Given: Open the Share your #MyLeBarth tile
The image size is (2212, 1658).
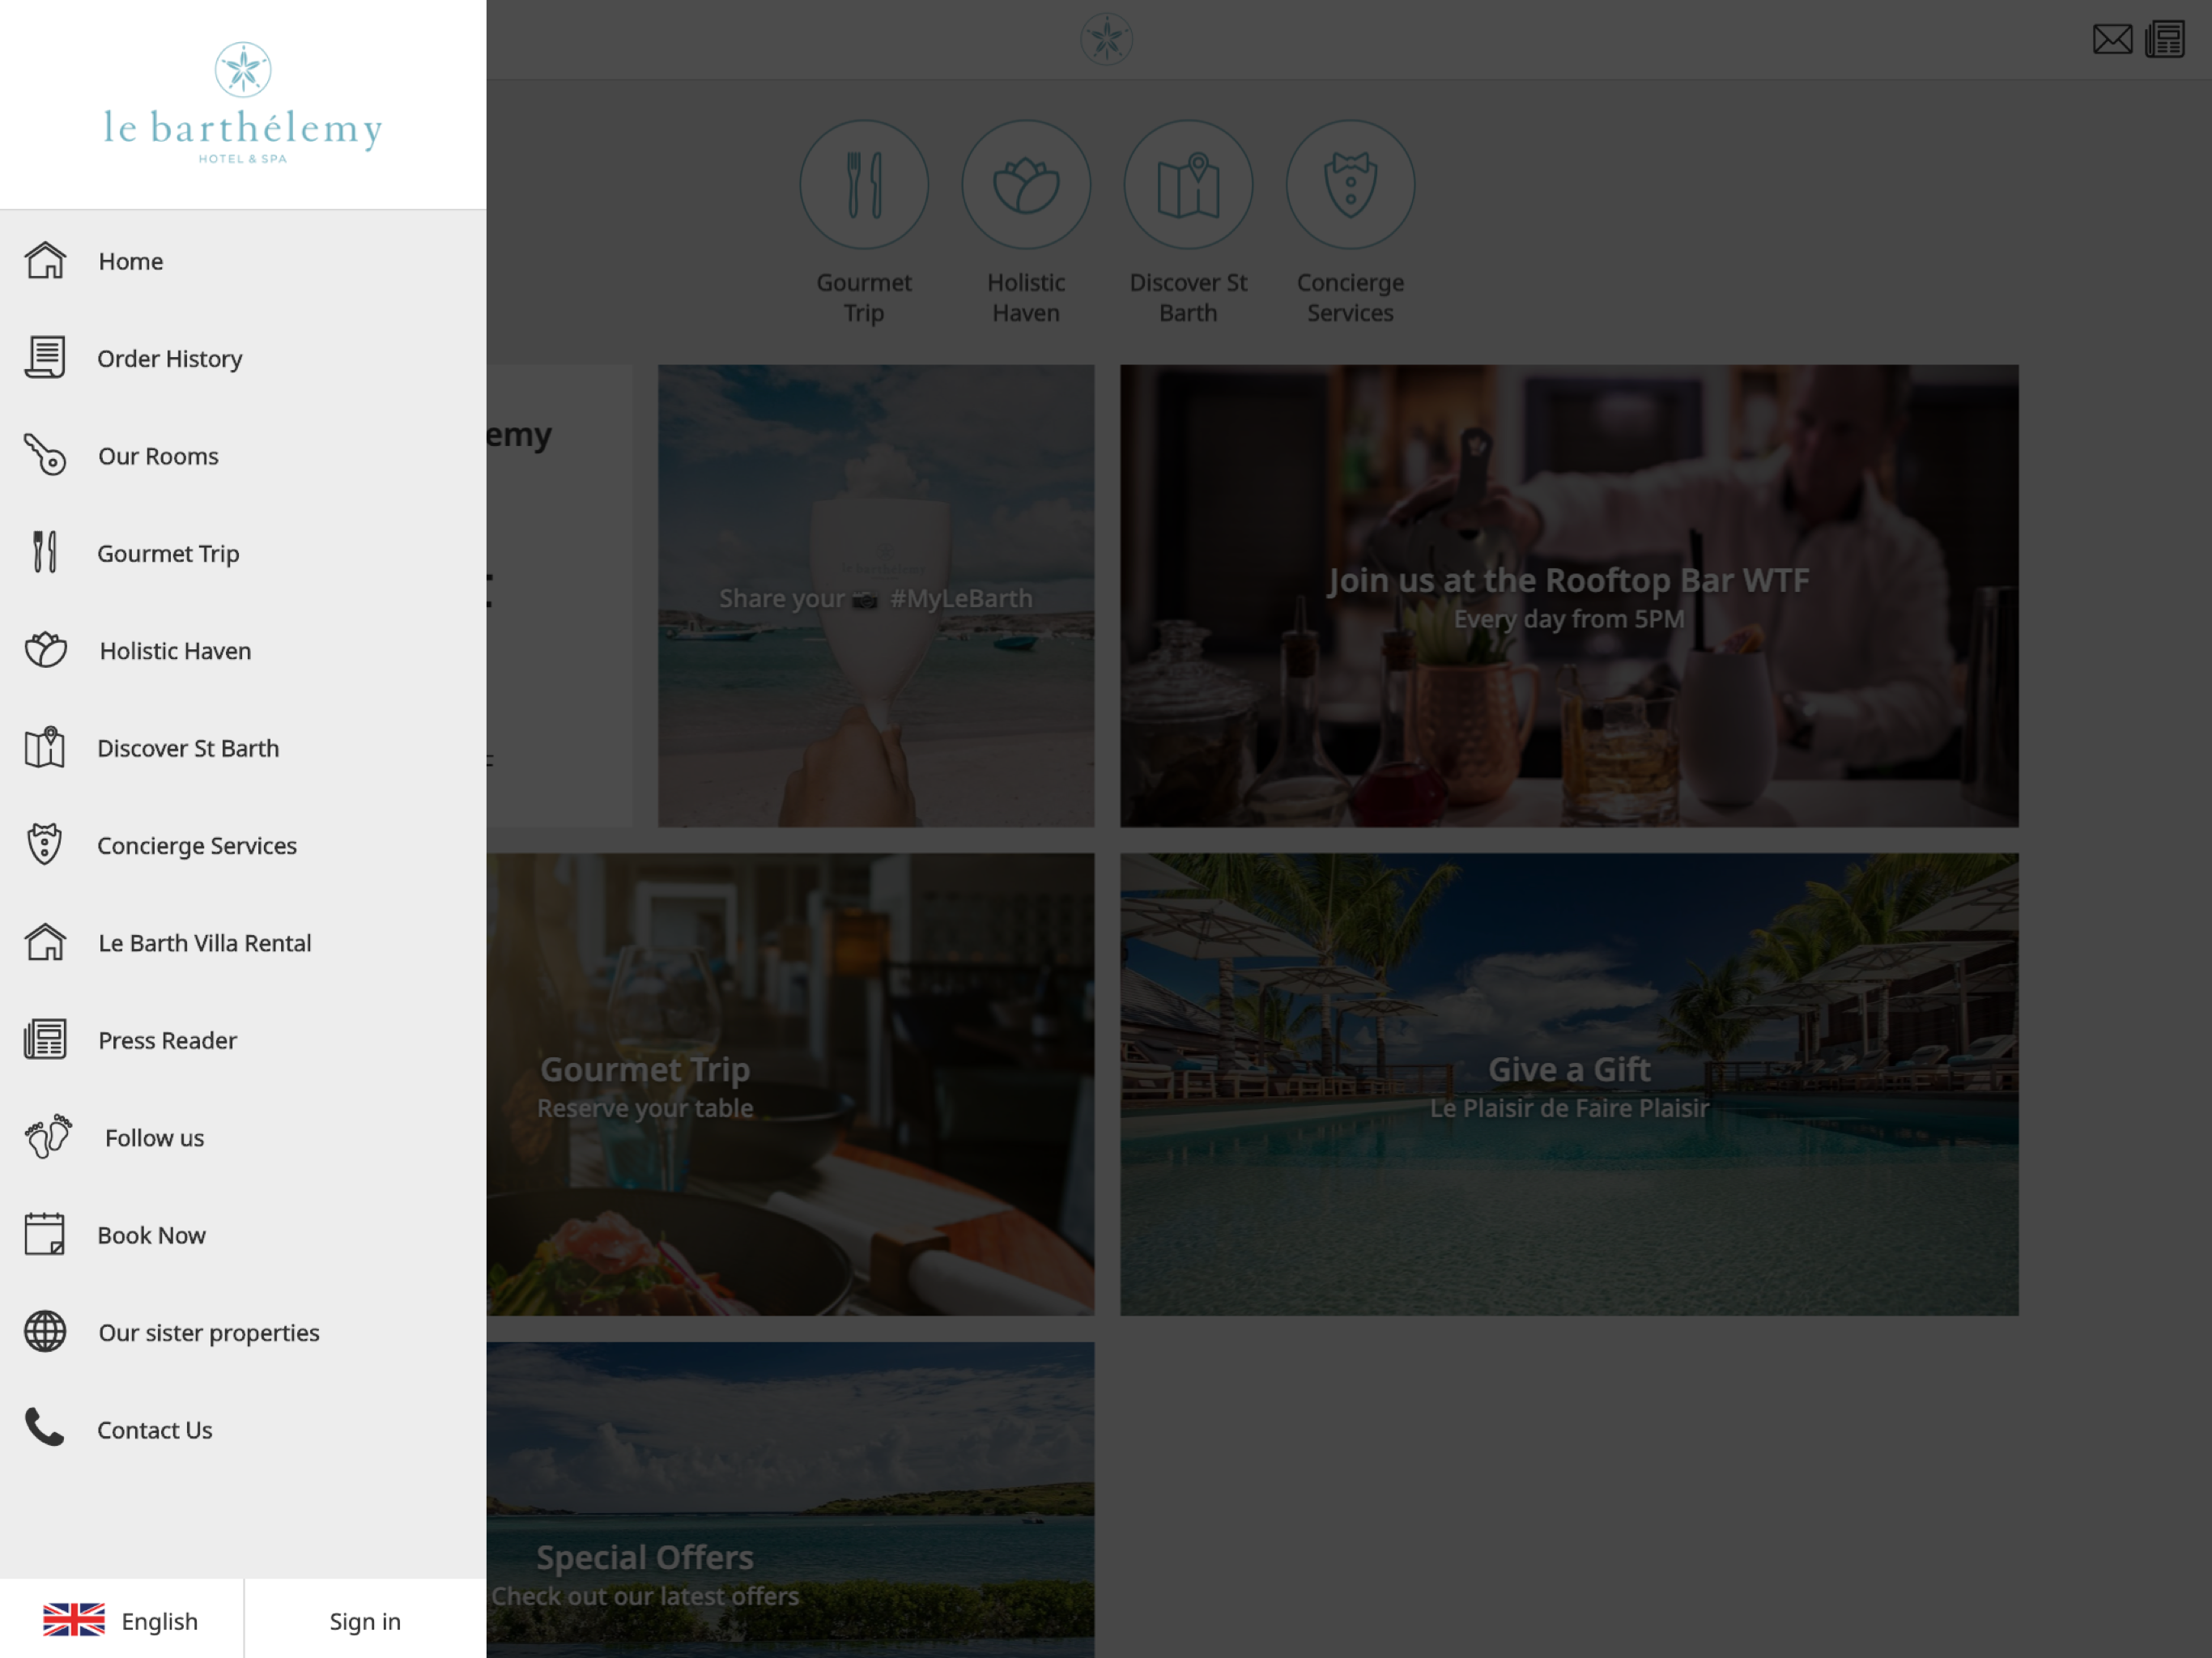Looking at the screenshot, I should tap(876, 596).
